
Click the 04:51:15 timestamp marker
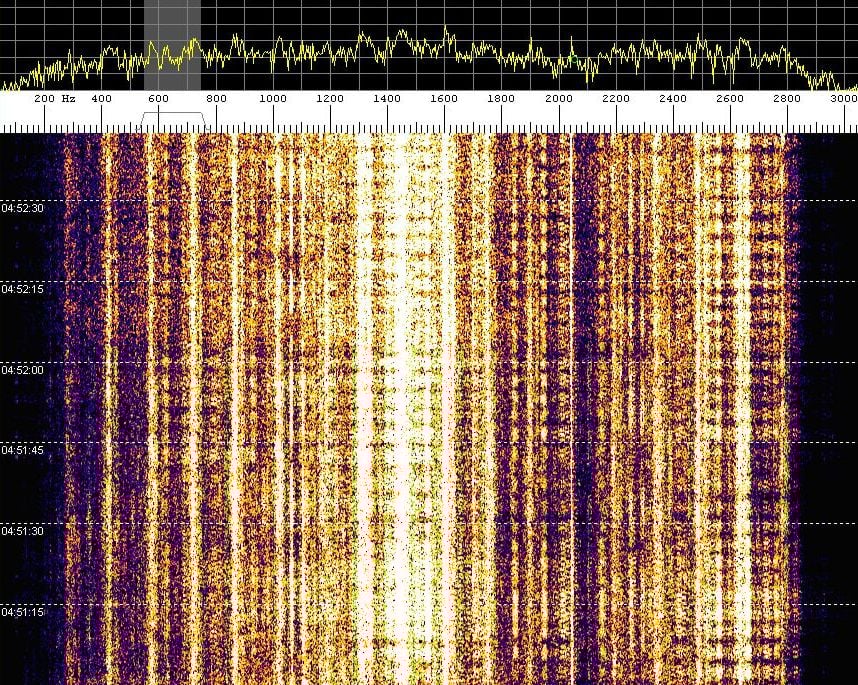(22, 612)
